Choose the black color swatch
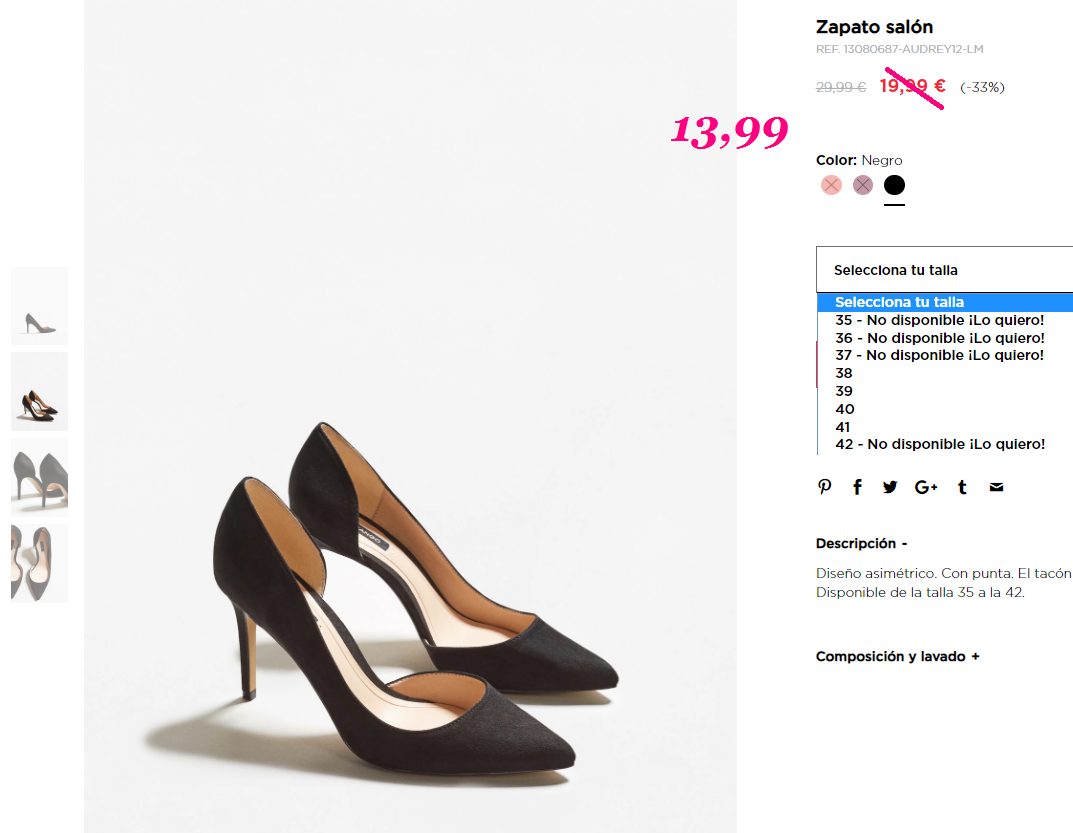 [x=894, y=185]
